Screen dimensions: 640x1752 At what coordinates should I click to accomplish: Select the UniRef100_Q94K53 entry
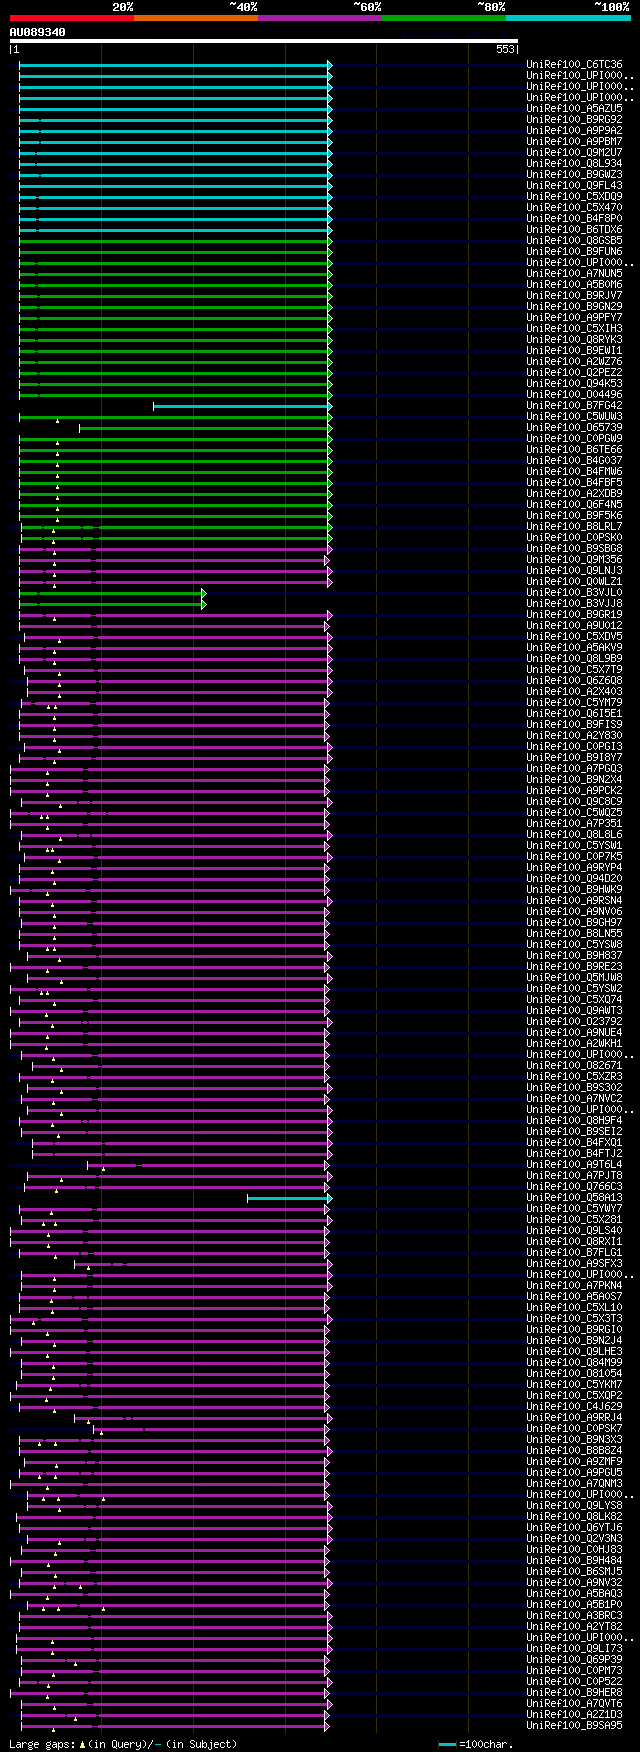[574, 384]
